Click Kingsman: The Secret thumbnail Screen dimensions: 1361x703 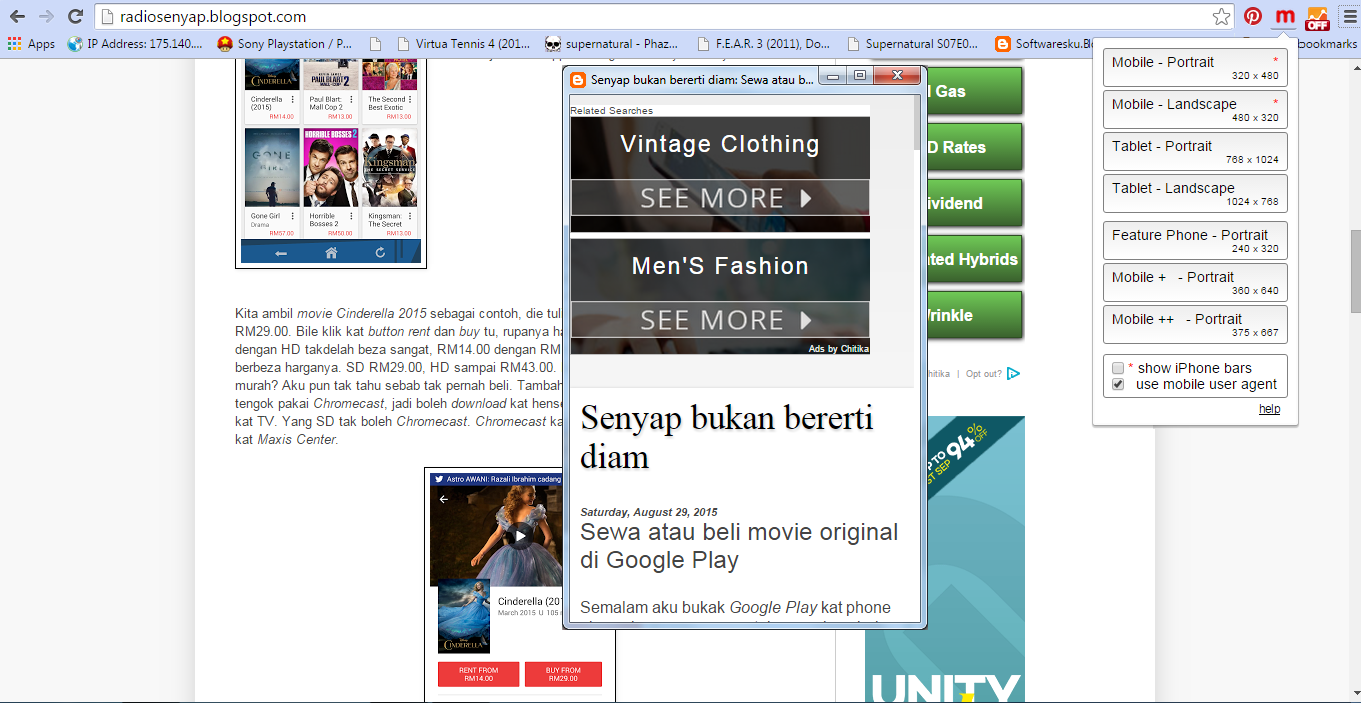coord(390,167)
